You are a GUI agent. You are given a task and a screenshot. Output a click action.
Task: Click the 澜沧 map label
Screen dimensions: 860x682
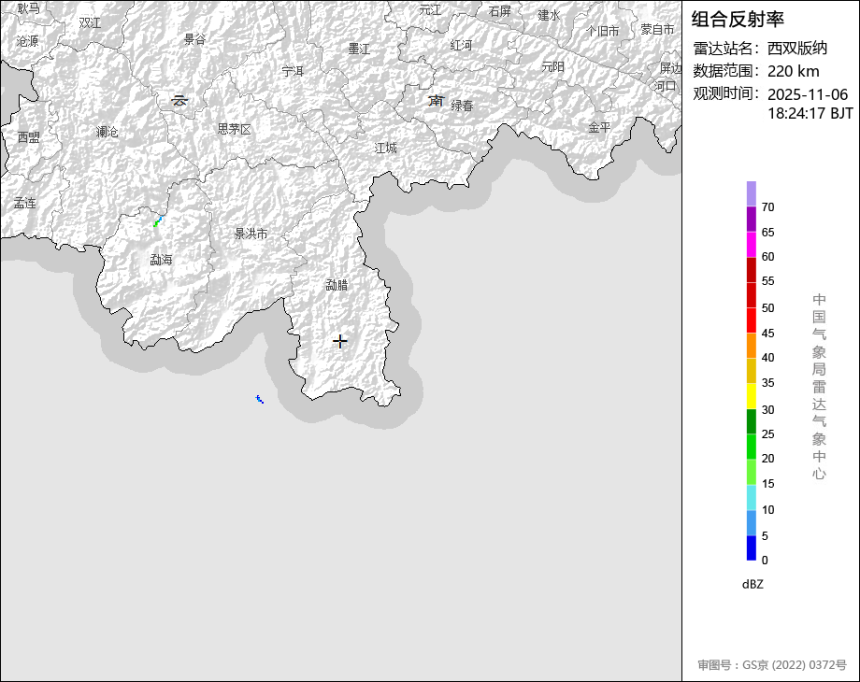[x=107, y=132]
